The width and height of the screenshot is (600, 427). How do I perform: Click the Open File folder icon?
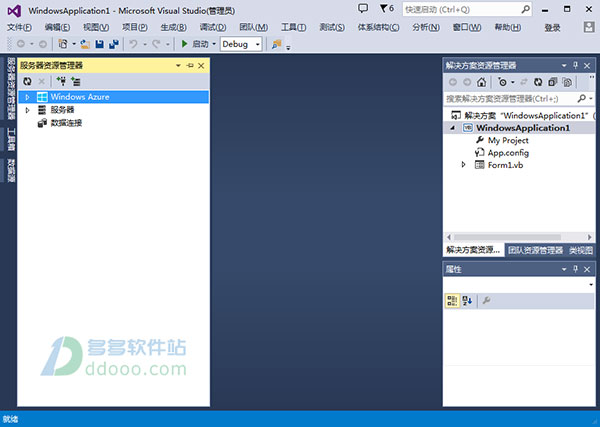(x=85, y=44)
